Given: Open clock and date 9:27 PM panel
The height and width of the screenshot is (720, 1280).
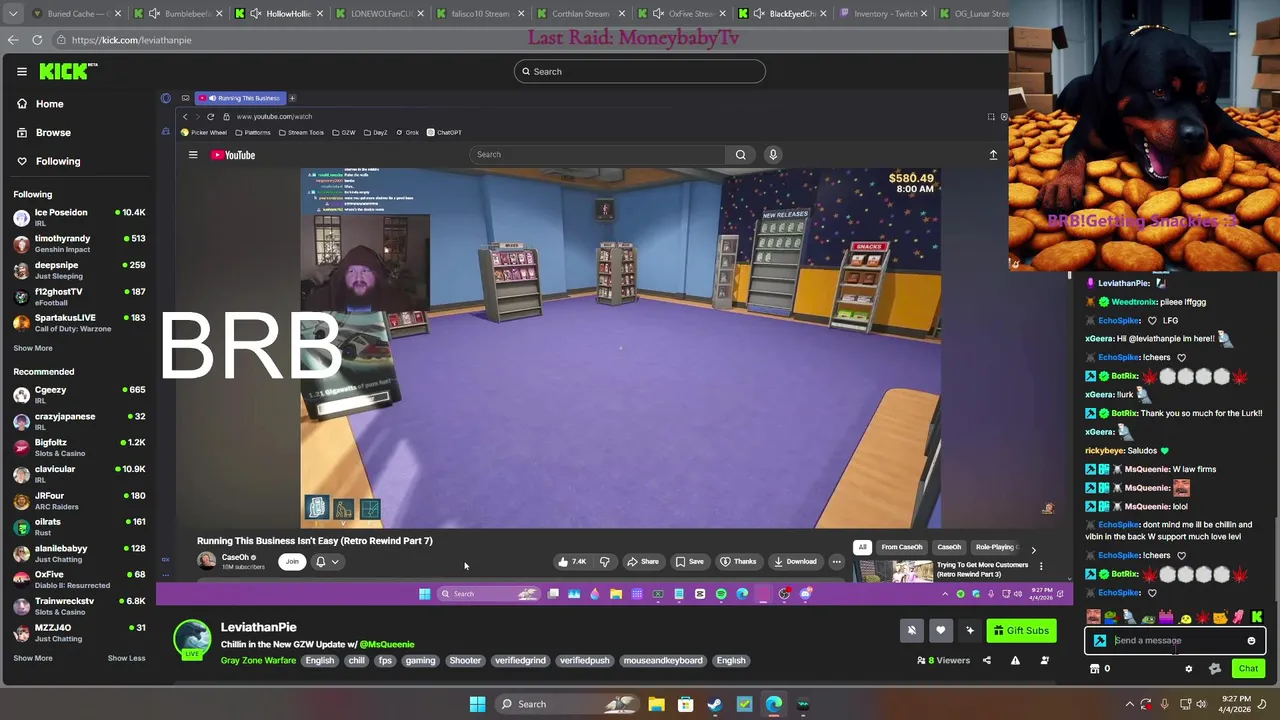Looking at the screenshot, I should [1236, 704].
